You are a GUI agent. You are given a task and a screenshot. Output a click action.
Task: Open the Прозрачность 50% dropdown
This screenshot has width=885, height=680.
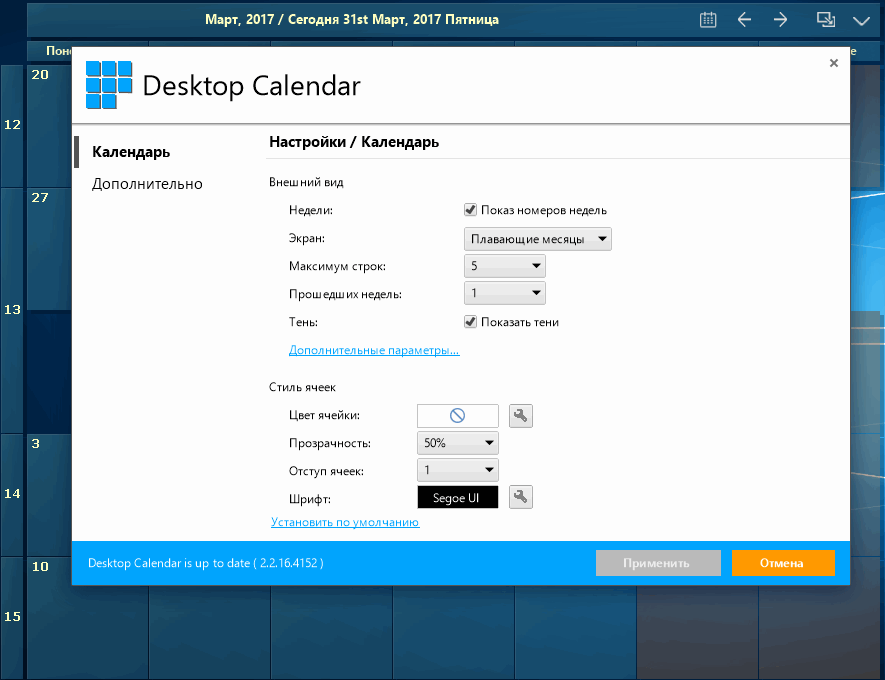pyautogui.click(x=458, y=443)
